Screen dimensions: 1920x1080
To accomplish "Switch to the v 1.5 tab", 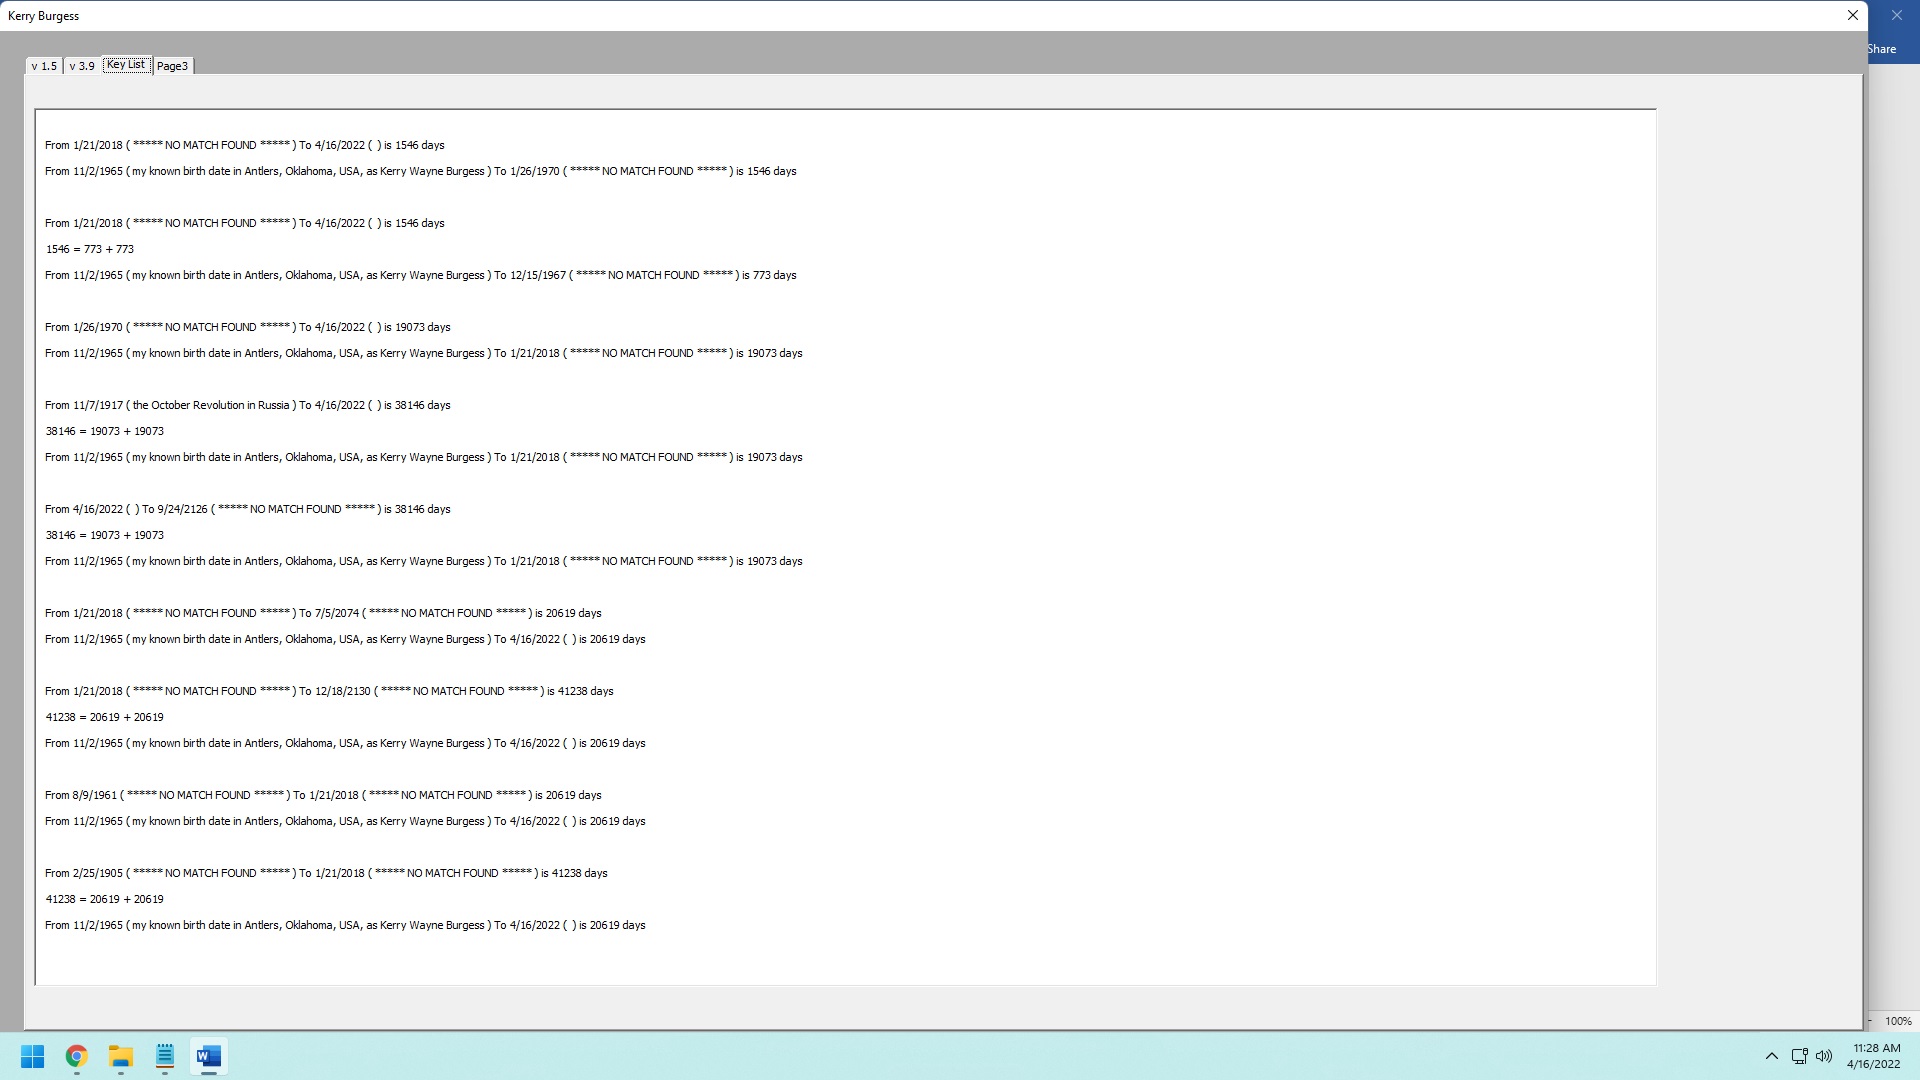I will click(x=44, y=66).
